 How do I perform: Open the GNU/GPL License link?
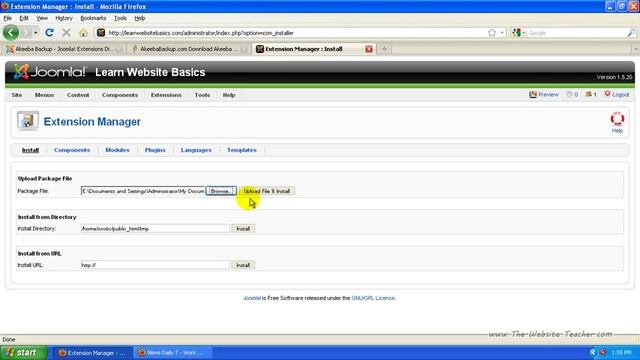tap(373, 298)
